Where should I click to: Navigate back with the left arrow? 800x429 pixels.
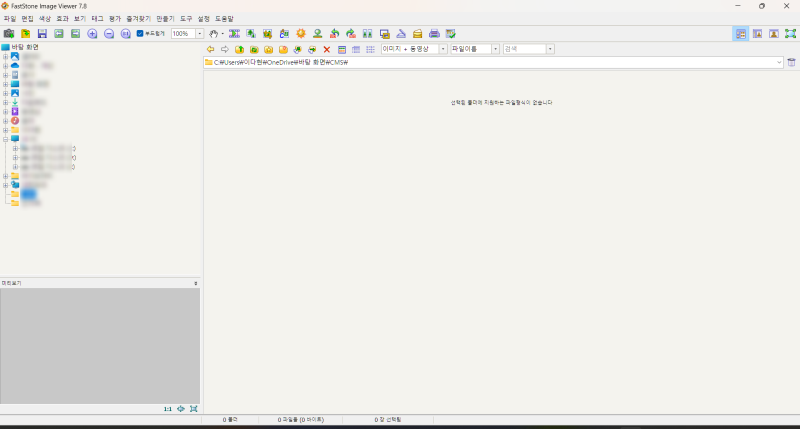pos(210,49)
